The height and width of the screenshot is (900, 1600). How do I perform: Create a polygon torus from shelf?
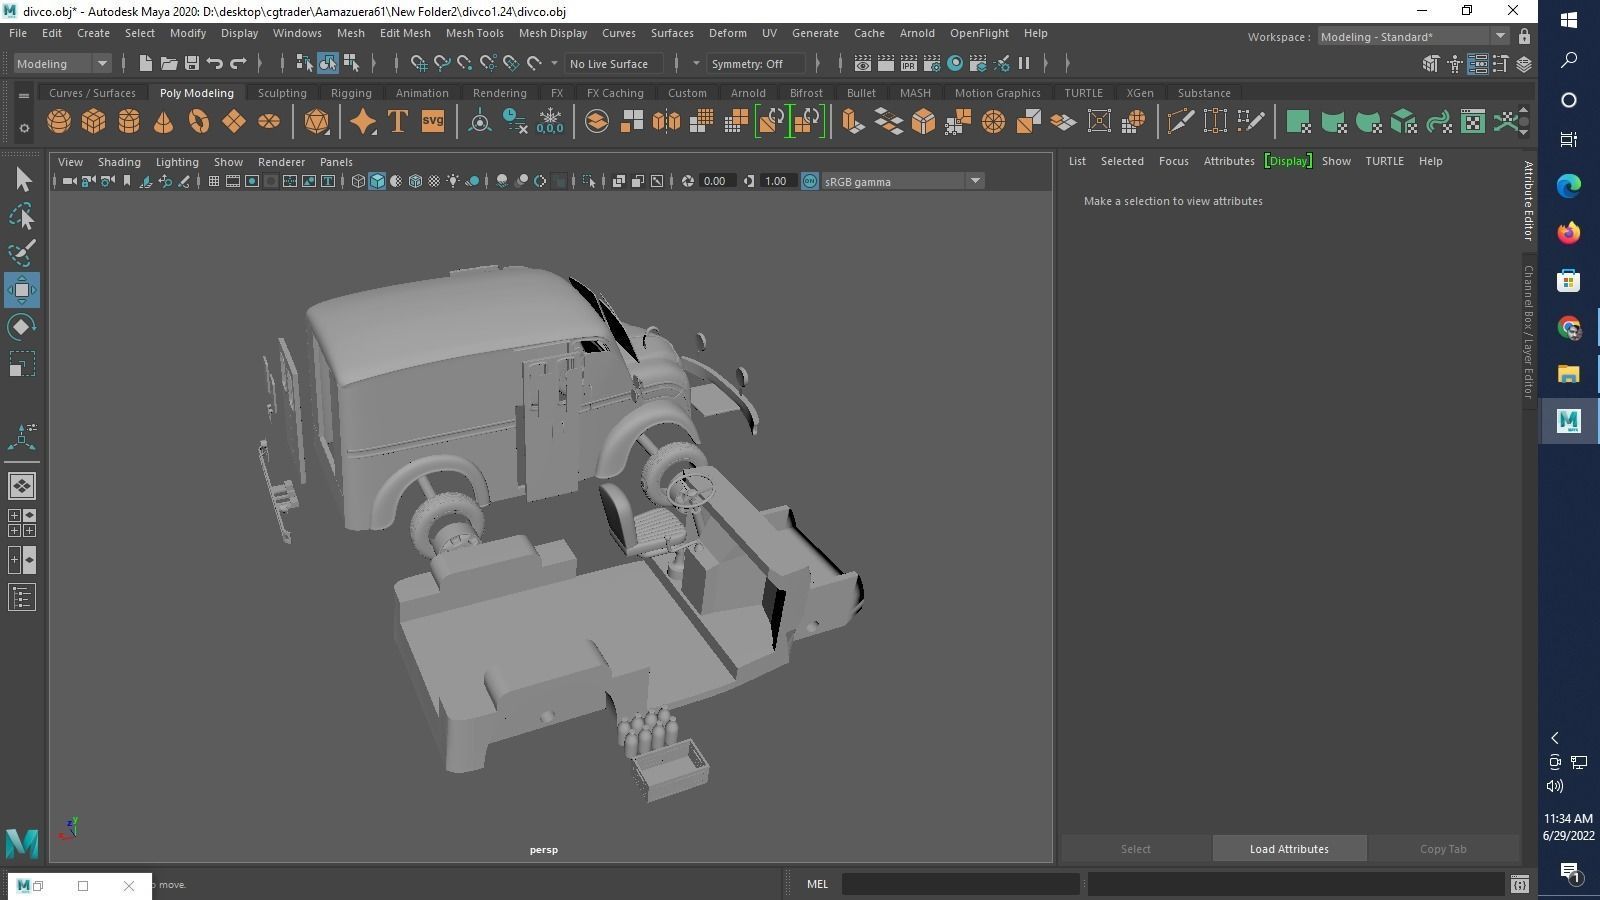point(199,122)
